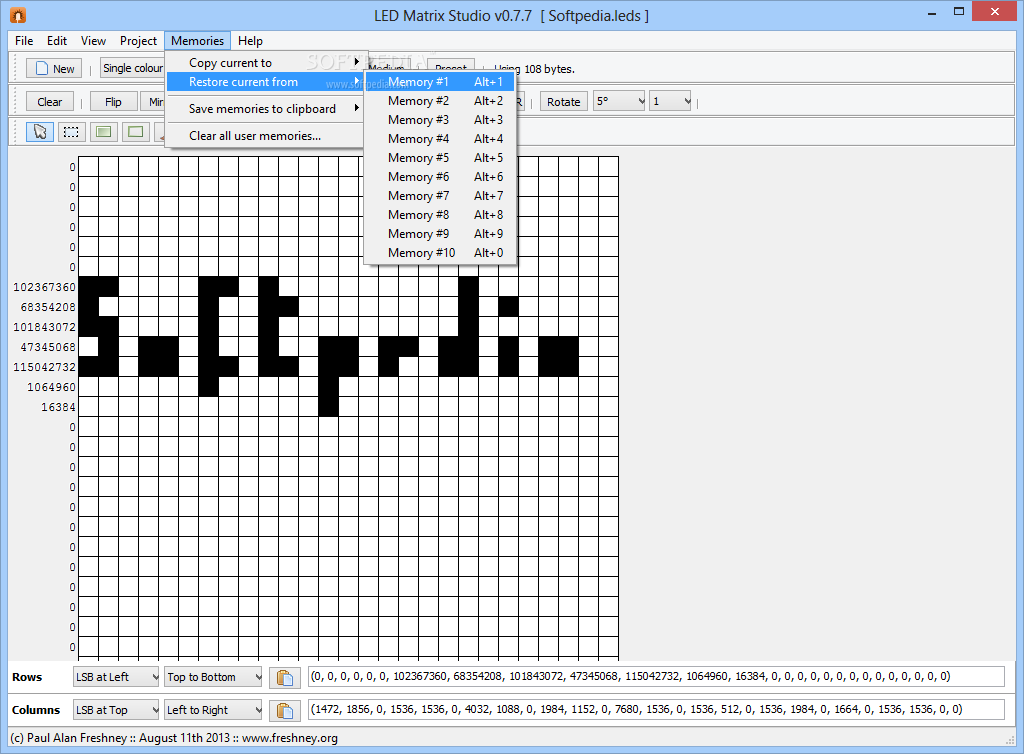Click the Rows data output field
This screenshot has width=1024, height=754.
pos(656,676)
